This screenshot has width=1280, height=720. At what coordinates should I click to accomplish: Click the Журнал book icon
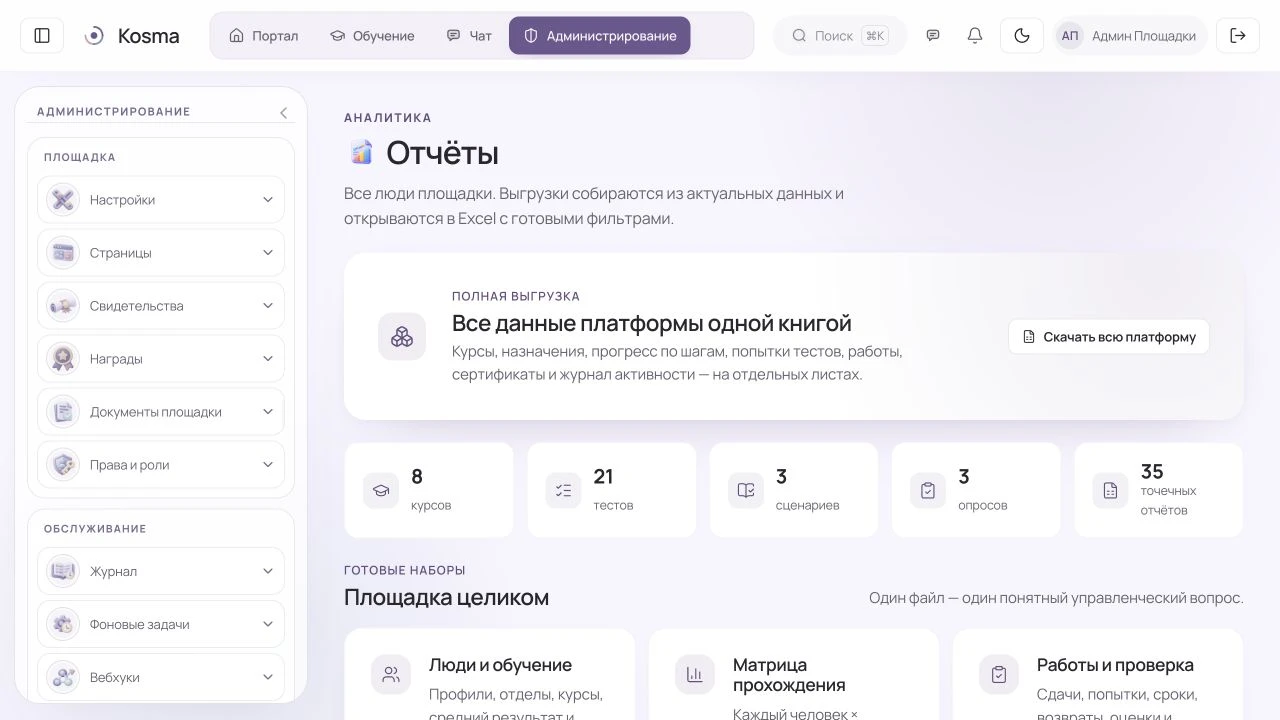click(x=63, y=571)
